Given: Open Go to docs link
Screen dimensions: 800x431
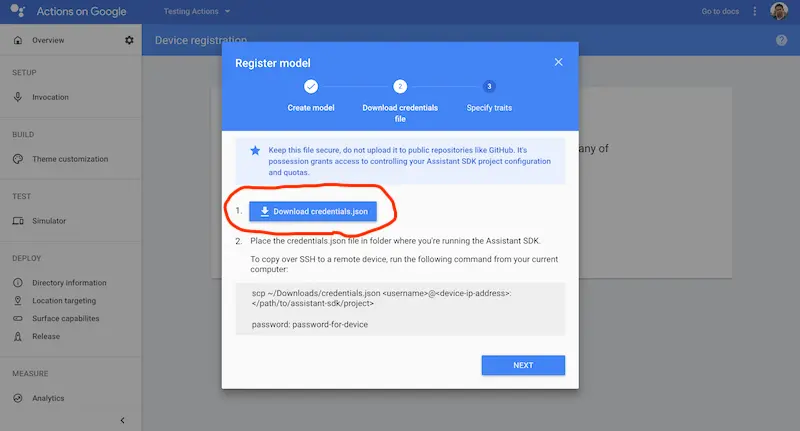Looking at the screenshot, I should coord(720,11).
